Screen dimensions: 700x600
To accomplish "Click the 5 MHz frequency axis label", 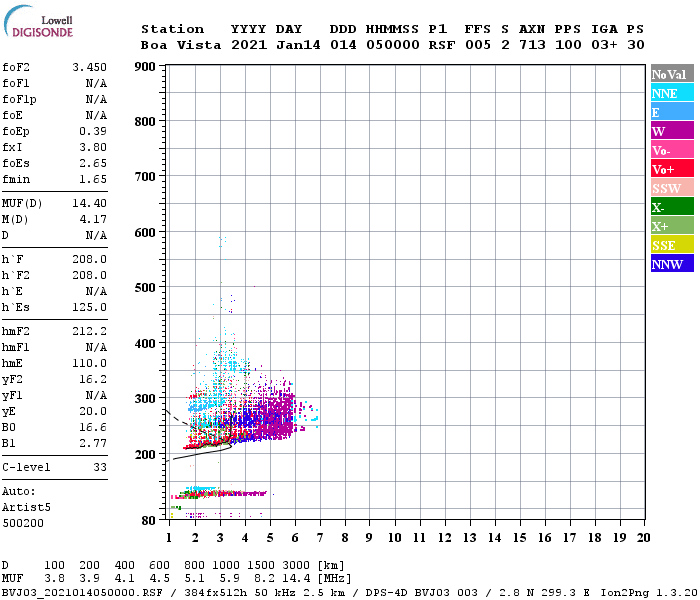I will (x=270, y=538).
